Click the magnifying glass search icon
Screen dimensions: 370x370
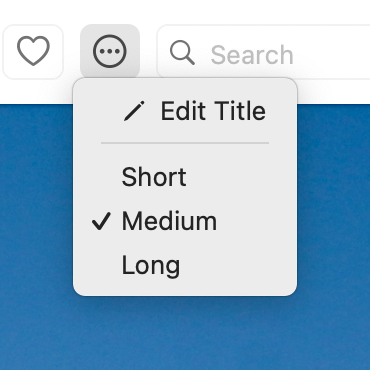[x=182, y=53]
